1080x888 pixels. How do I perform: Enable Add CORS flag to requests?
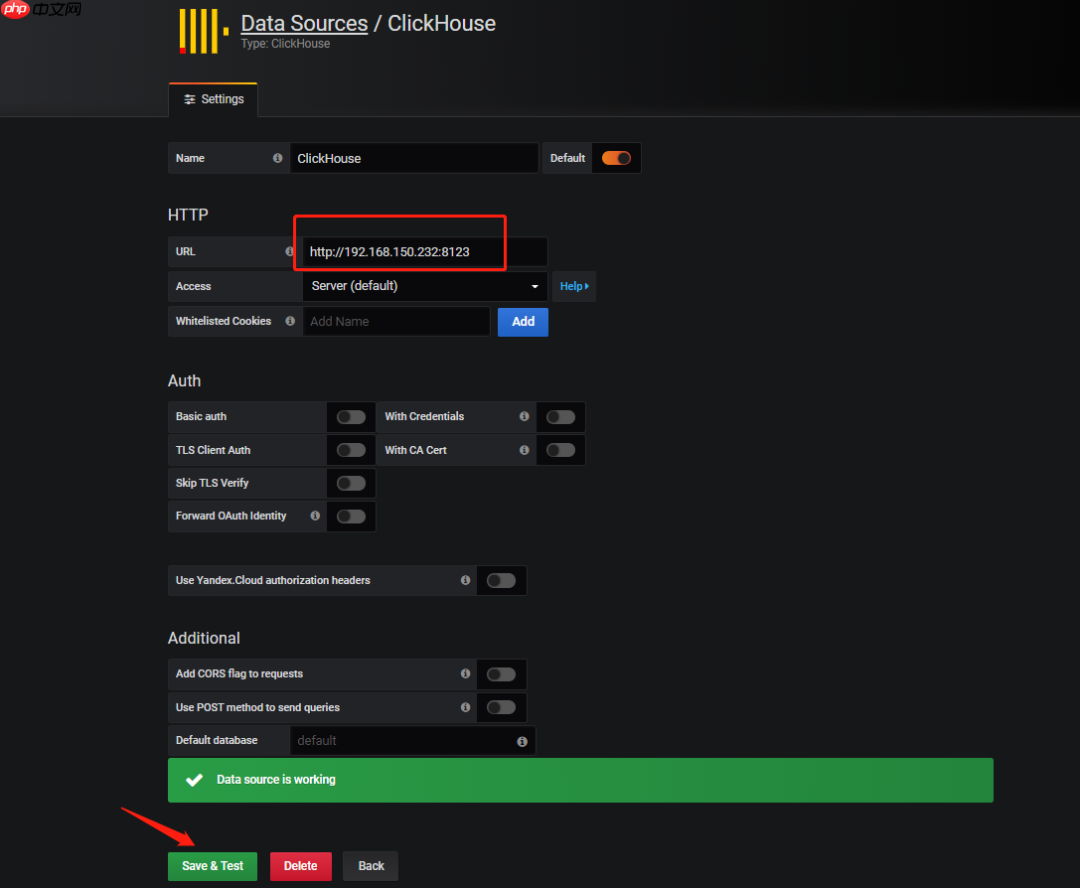click(x=501, y=674)
